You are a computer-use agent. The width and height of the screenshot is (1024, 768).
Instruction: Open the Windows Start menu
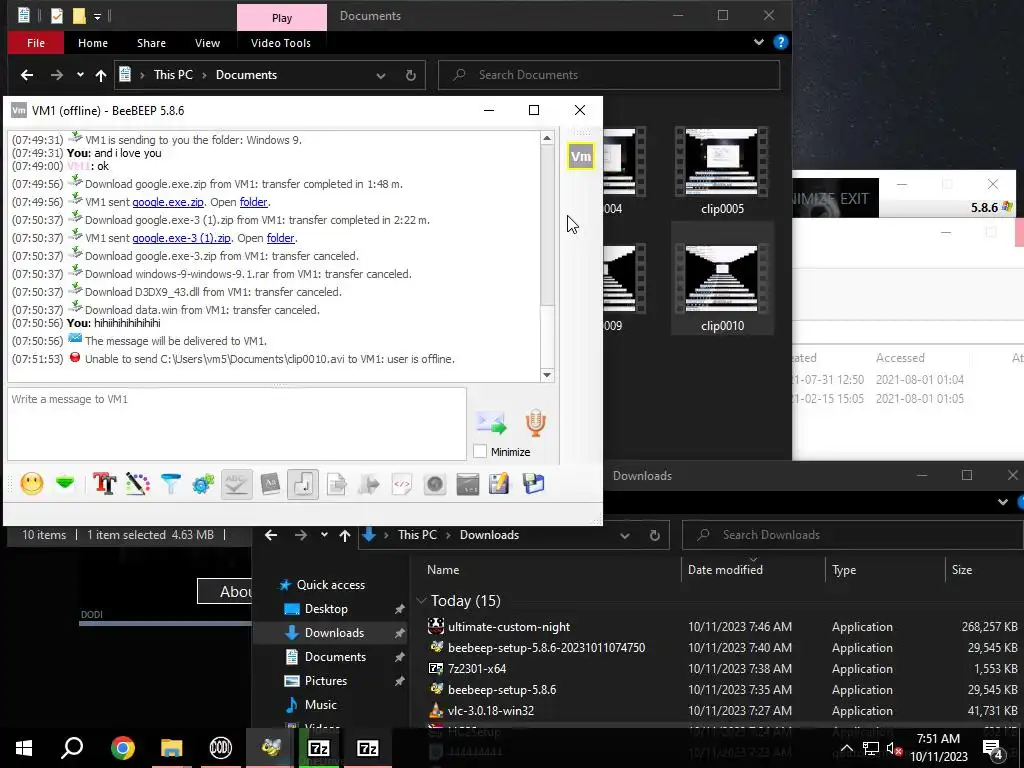(24, 748)
